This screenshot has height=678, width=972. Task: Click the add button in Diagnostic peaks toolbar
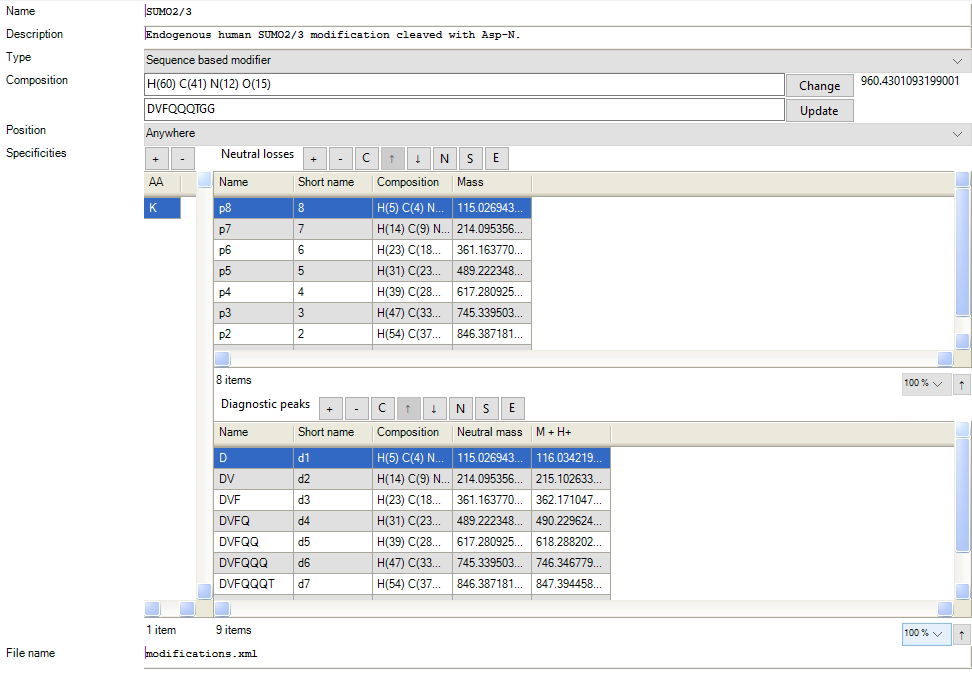coord(331,408)
